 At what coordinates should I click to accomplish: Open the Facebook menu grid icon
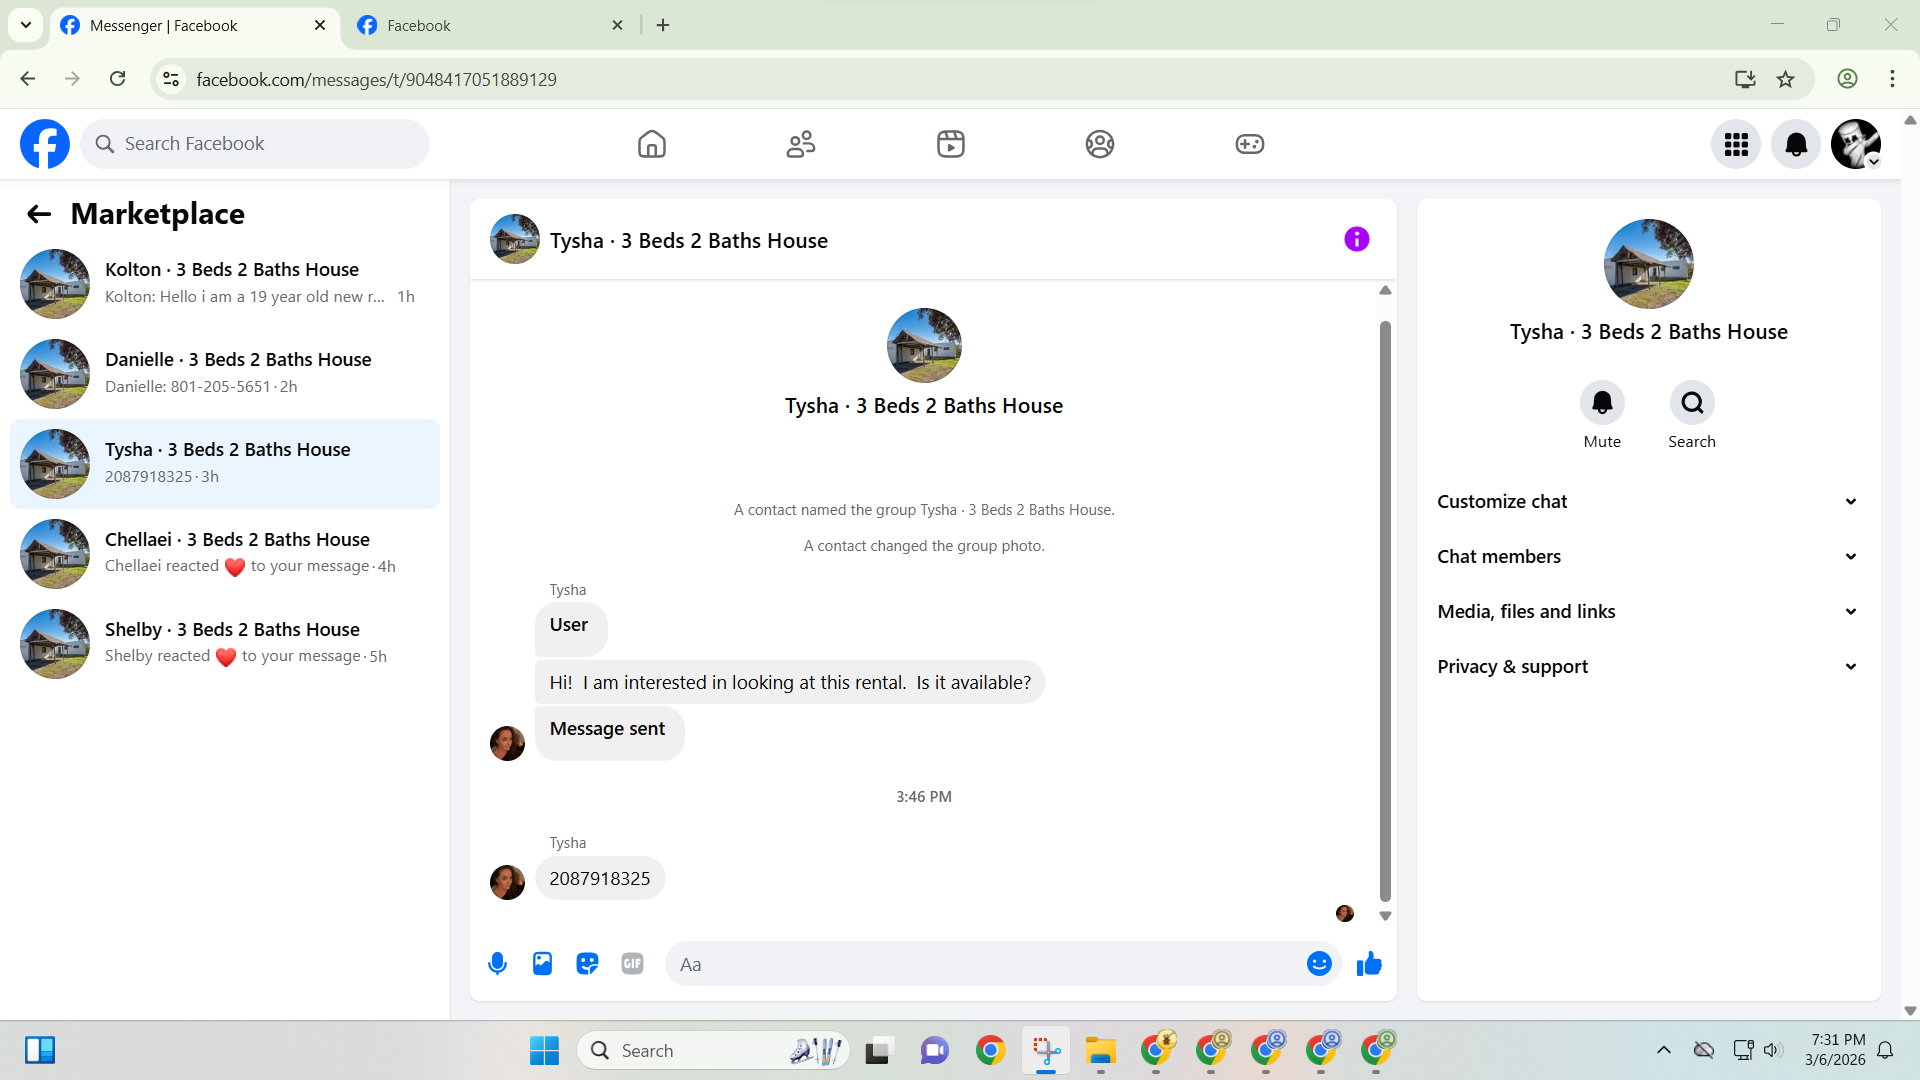coord(1736,144)
